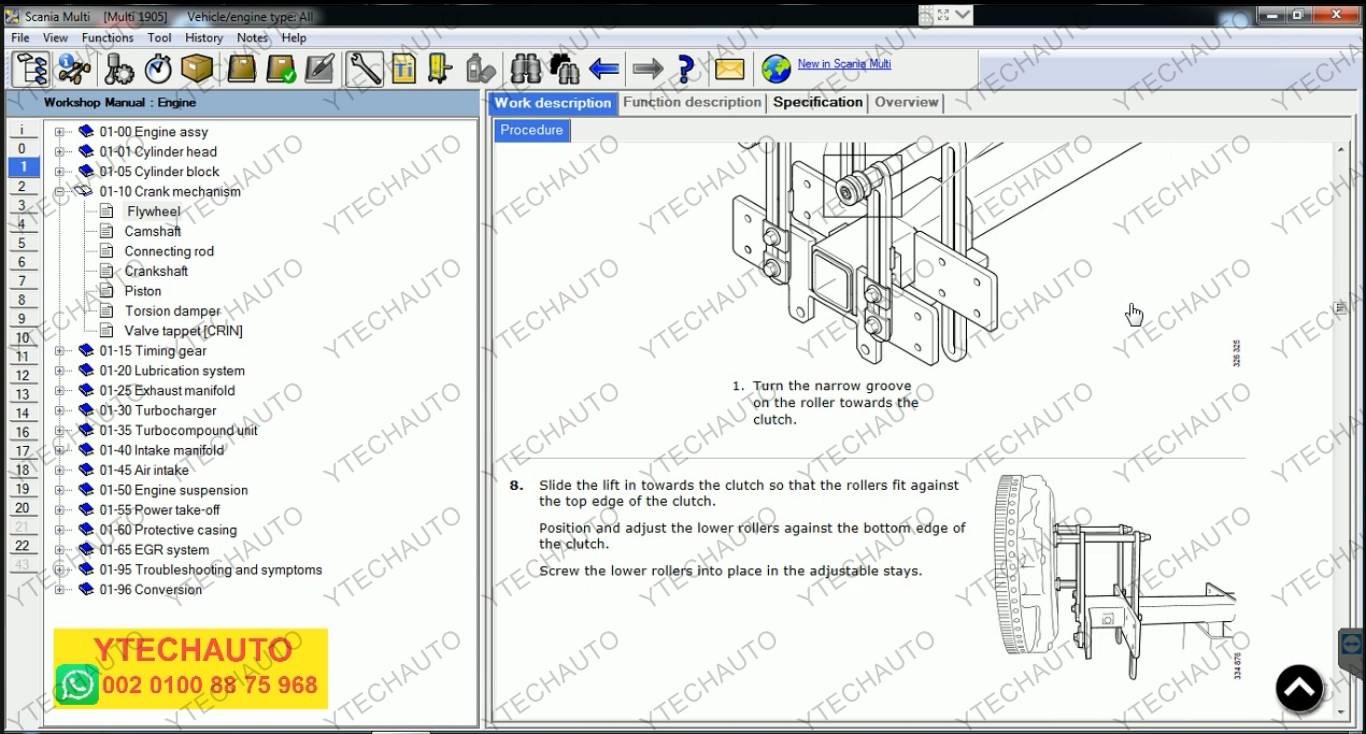Click the binoculars search icon
The height and width of the screenshot is (734, 1366).
pyautogui.click(x=526, y=69)
